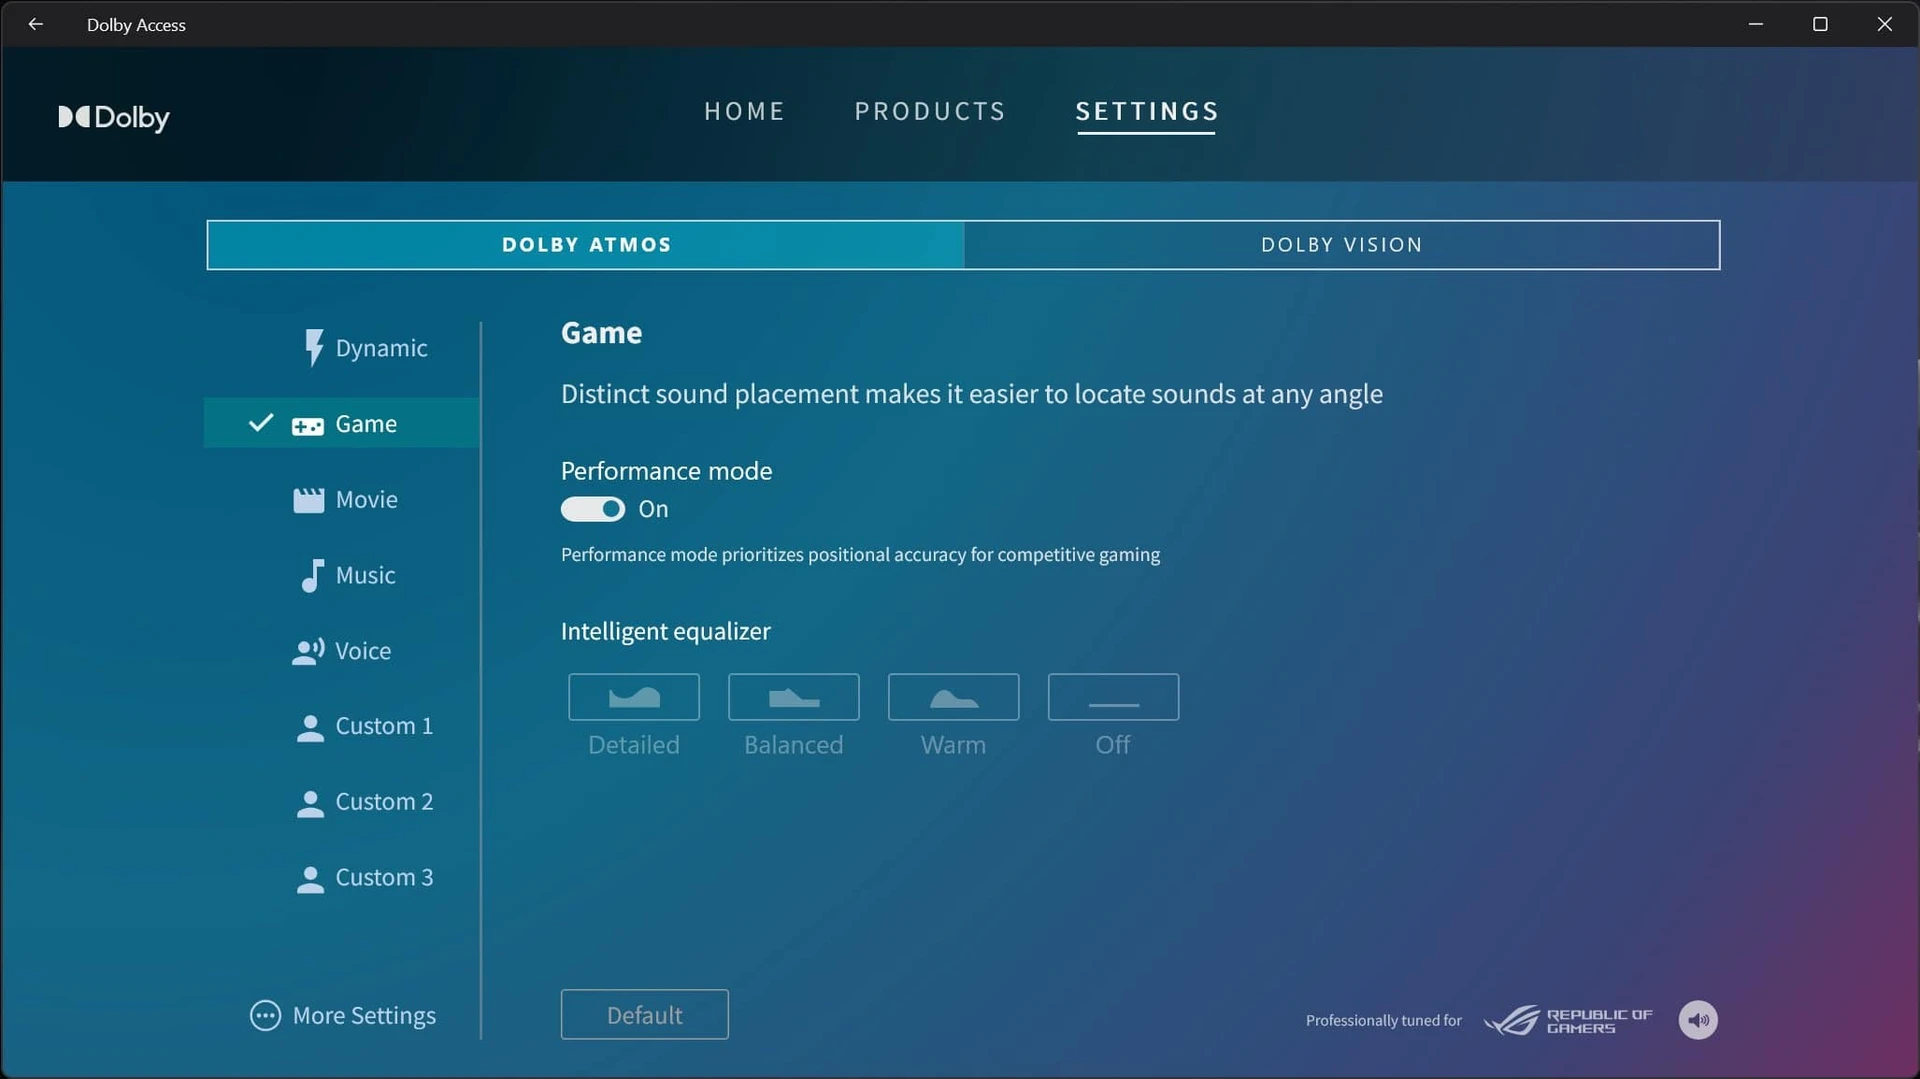Maximize the Dolby Access window
This screenshot has height=1079, width=1920.
pos(1820,24)
